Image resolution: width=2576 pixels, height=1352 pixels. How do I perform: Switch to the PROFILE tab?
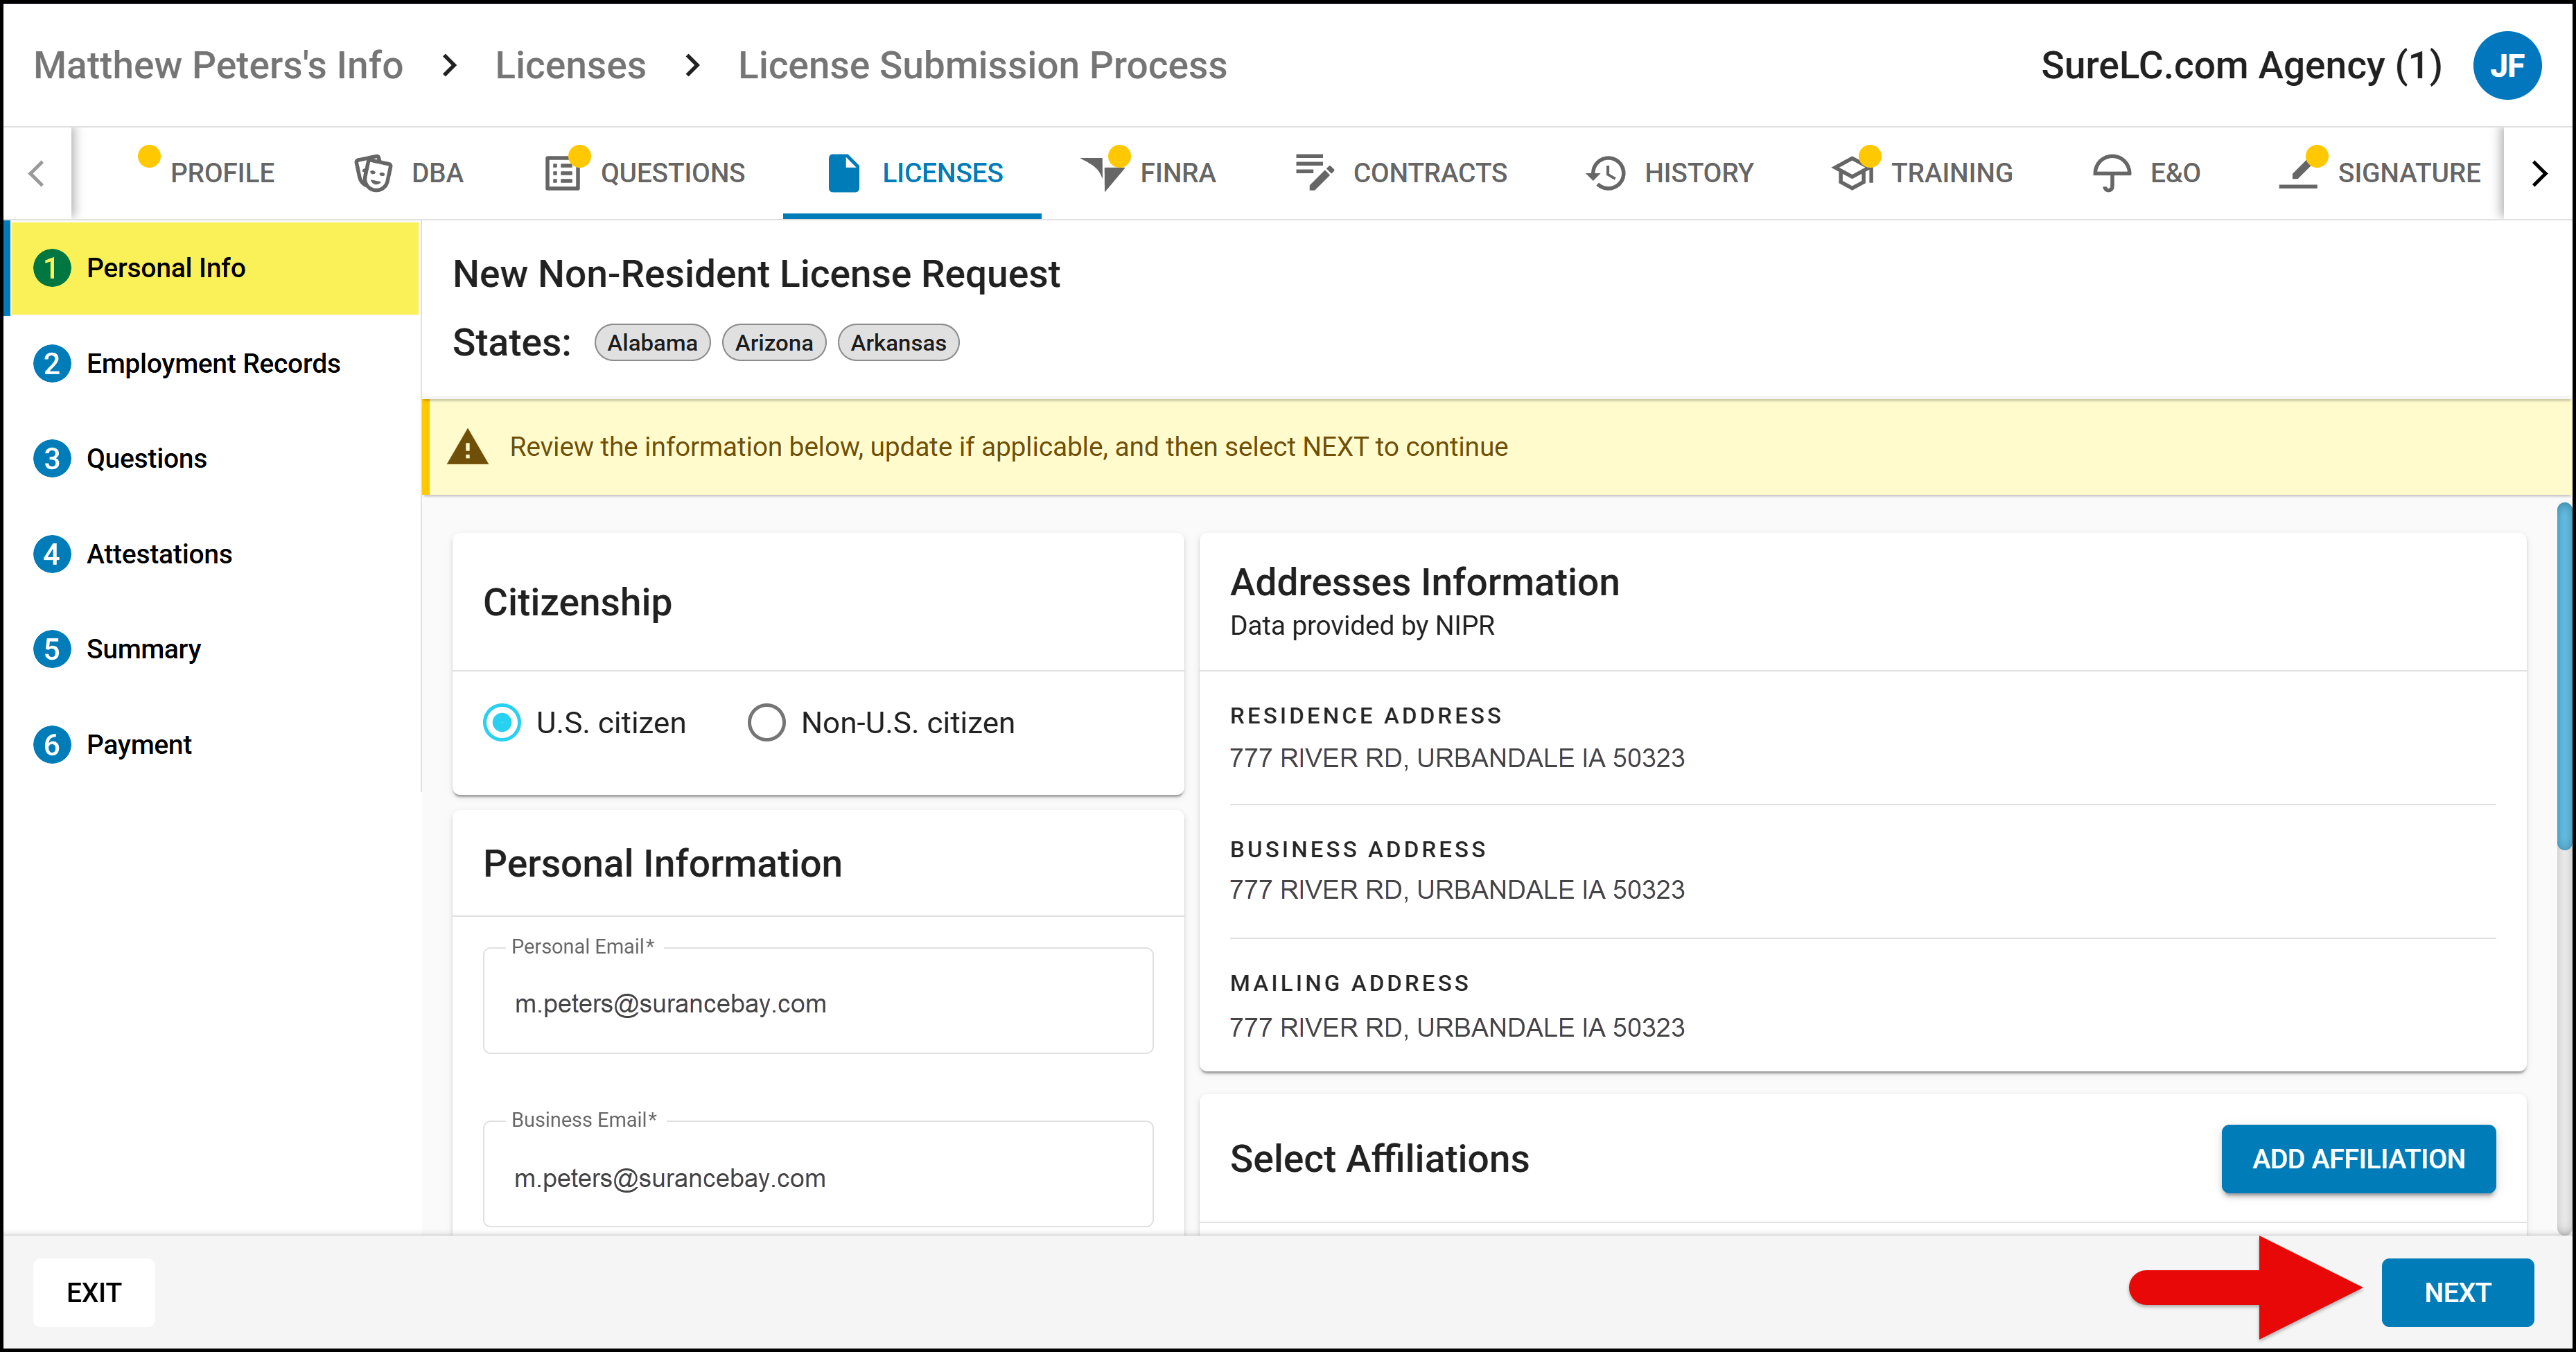207,173
